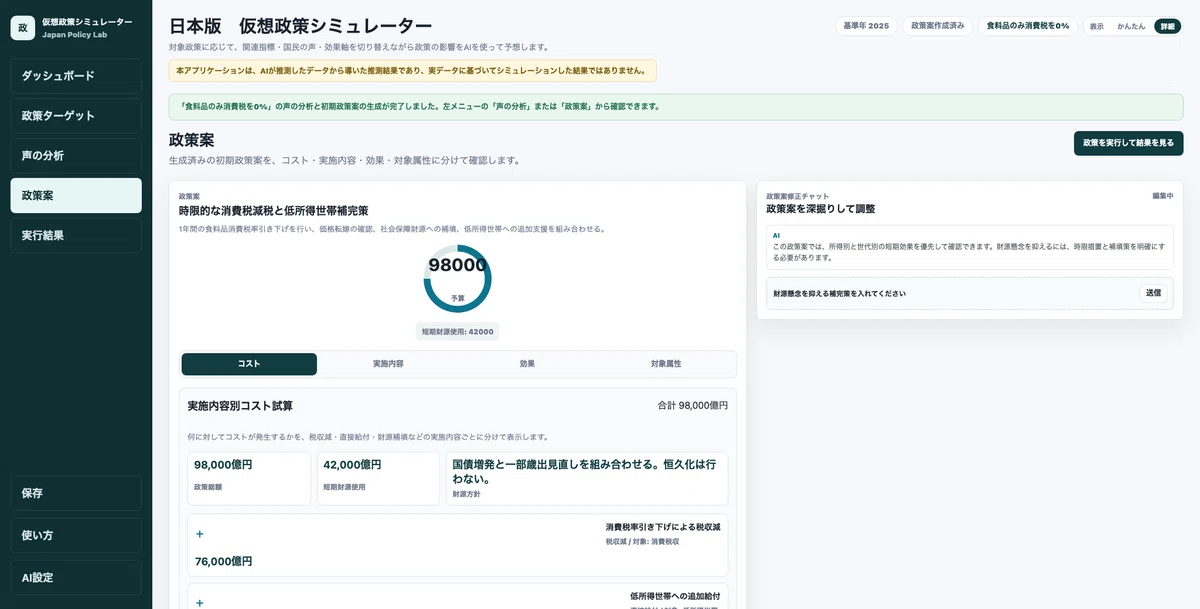Expand 消費税率引き下げによる税収減 plus icon

(x=199, y=534)
